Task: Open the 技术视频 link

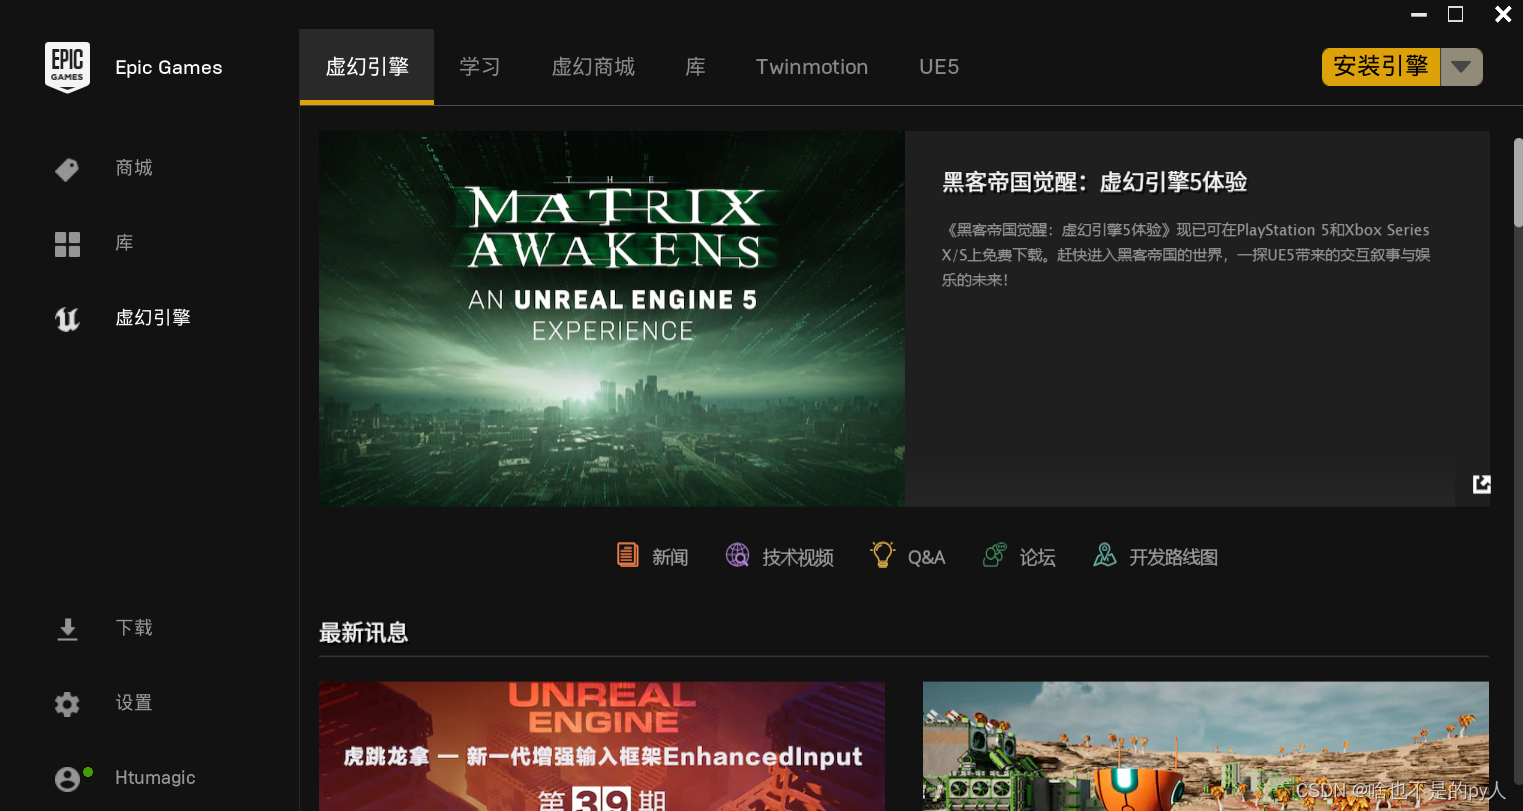Action: 798,557
